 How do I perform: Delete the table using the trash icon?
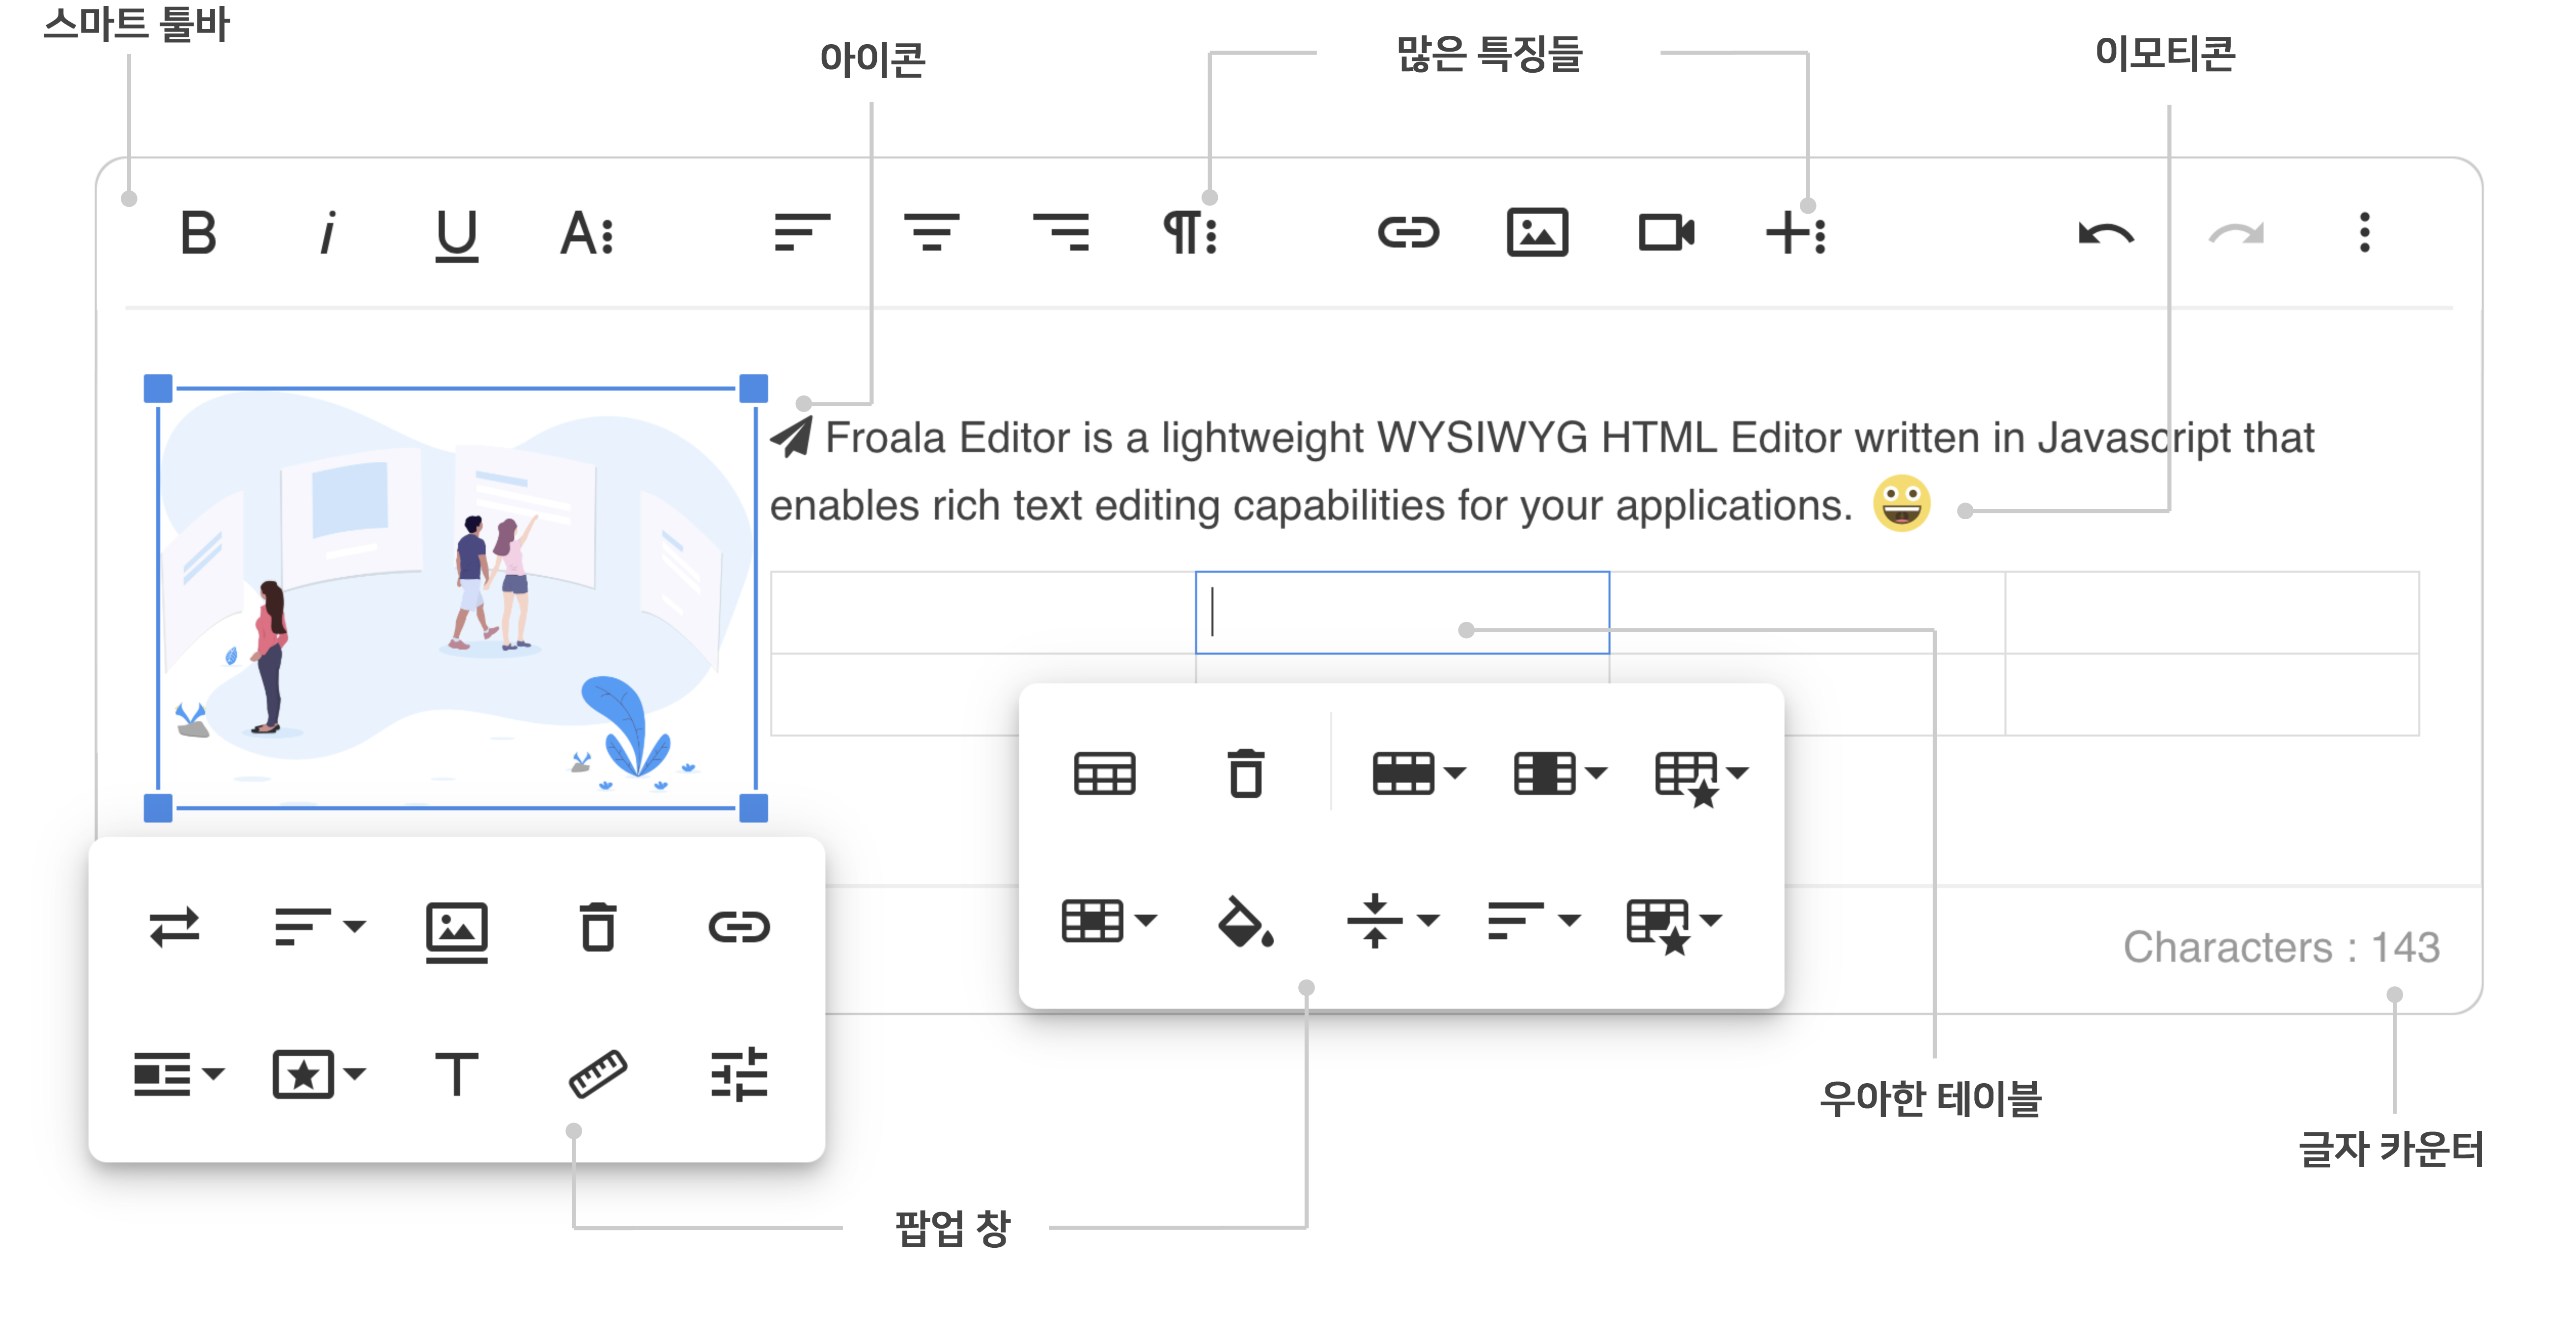pos(1245,775)
